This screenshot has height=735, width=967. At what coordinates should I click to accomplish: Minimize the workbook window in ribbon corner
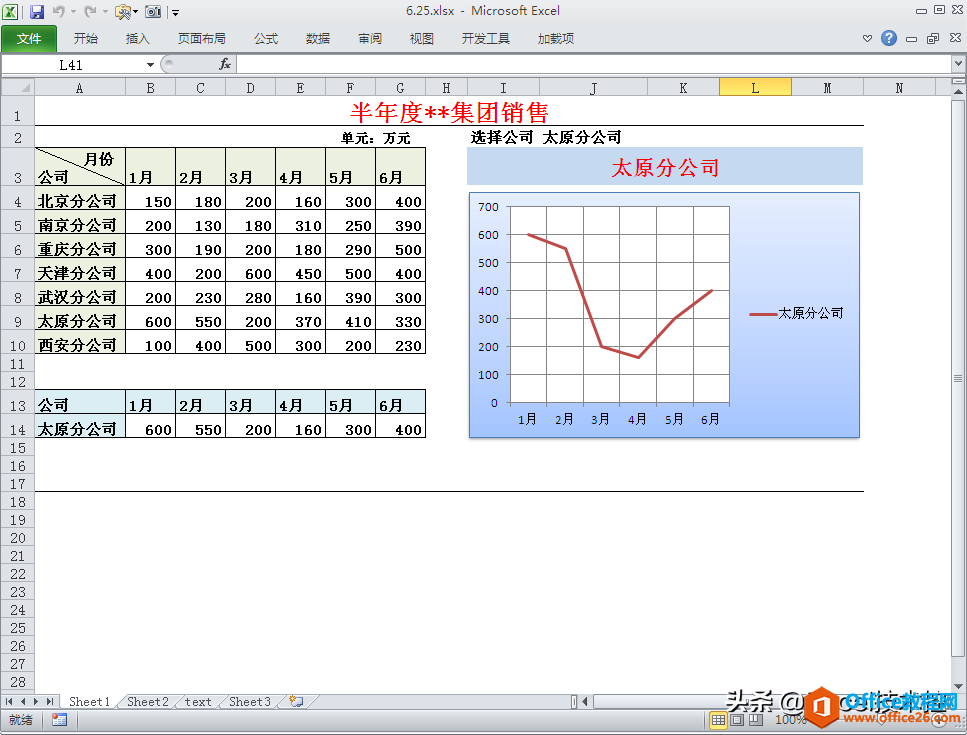tap(911, 39)
